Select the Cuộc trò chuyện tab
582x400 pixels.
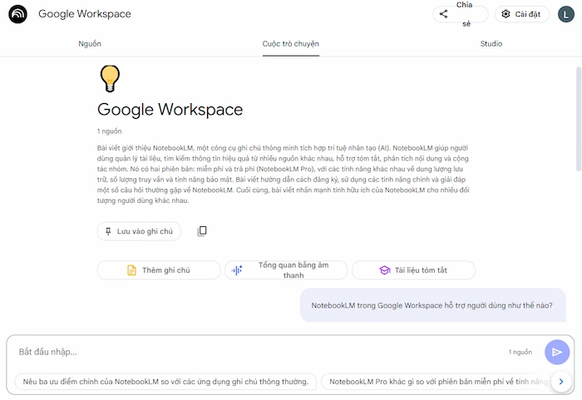(x=291, y=44)
